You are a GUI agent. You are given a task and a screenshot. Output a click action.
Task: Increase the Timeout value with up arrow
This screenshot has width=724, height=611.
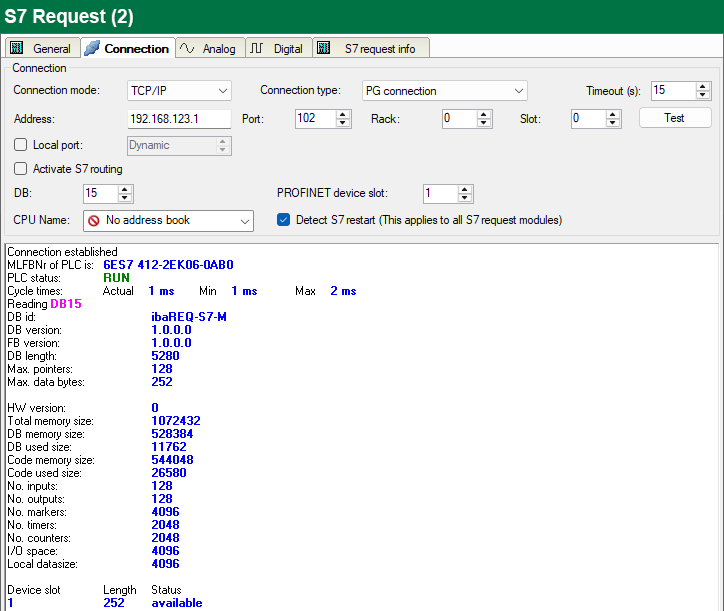(x=704, y=86)
